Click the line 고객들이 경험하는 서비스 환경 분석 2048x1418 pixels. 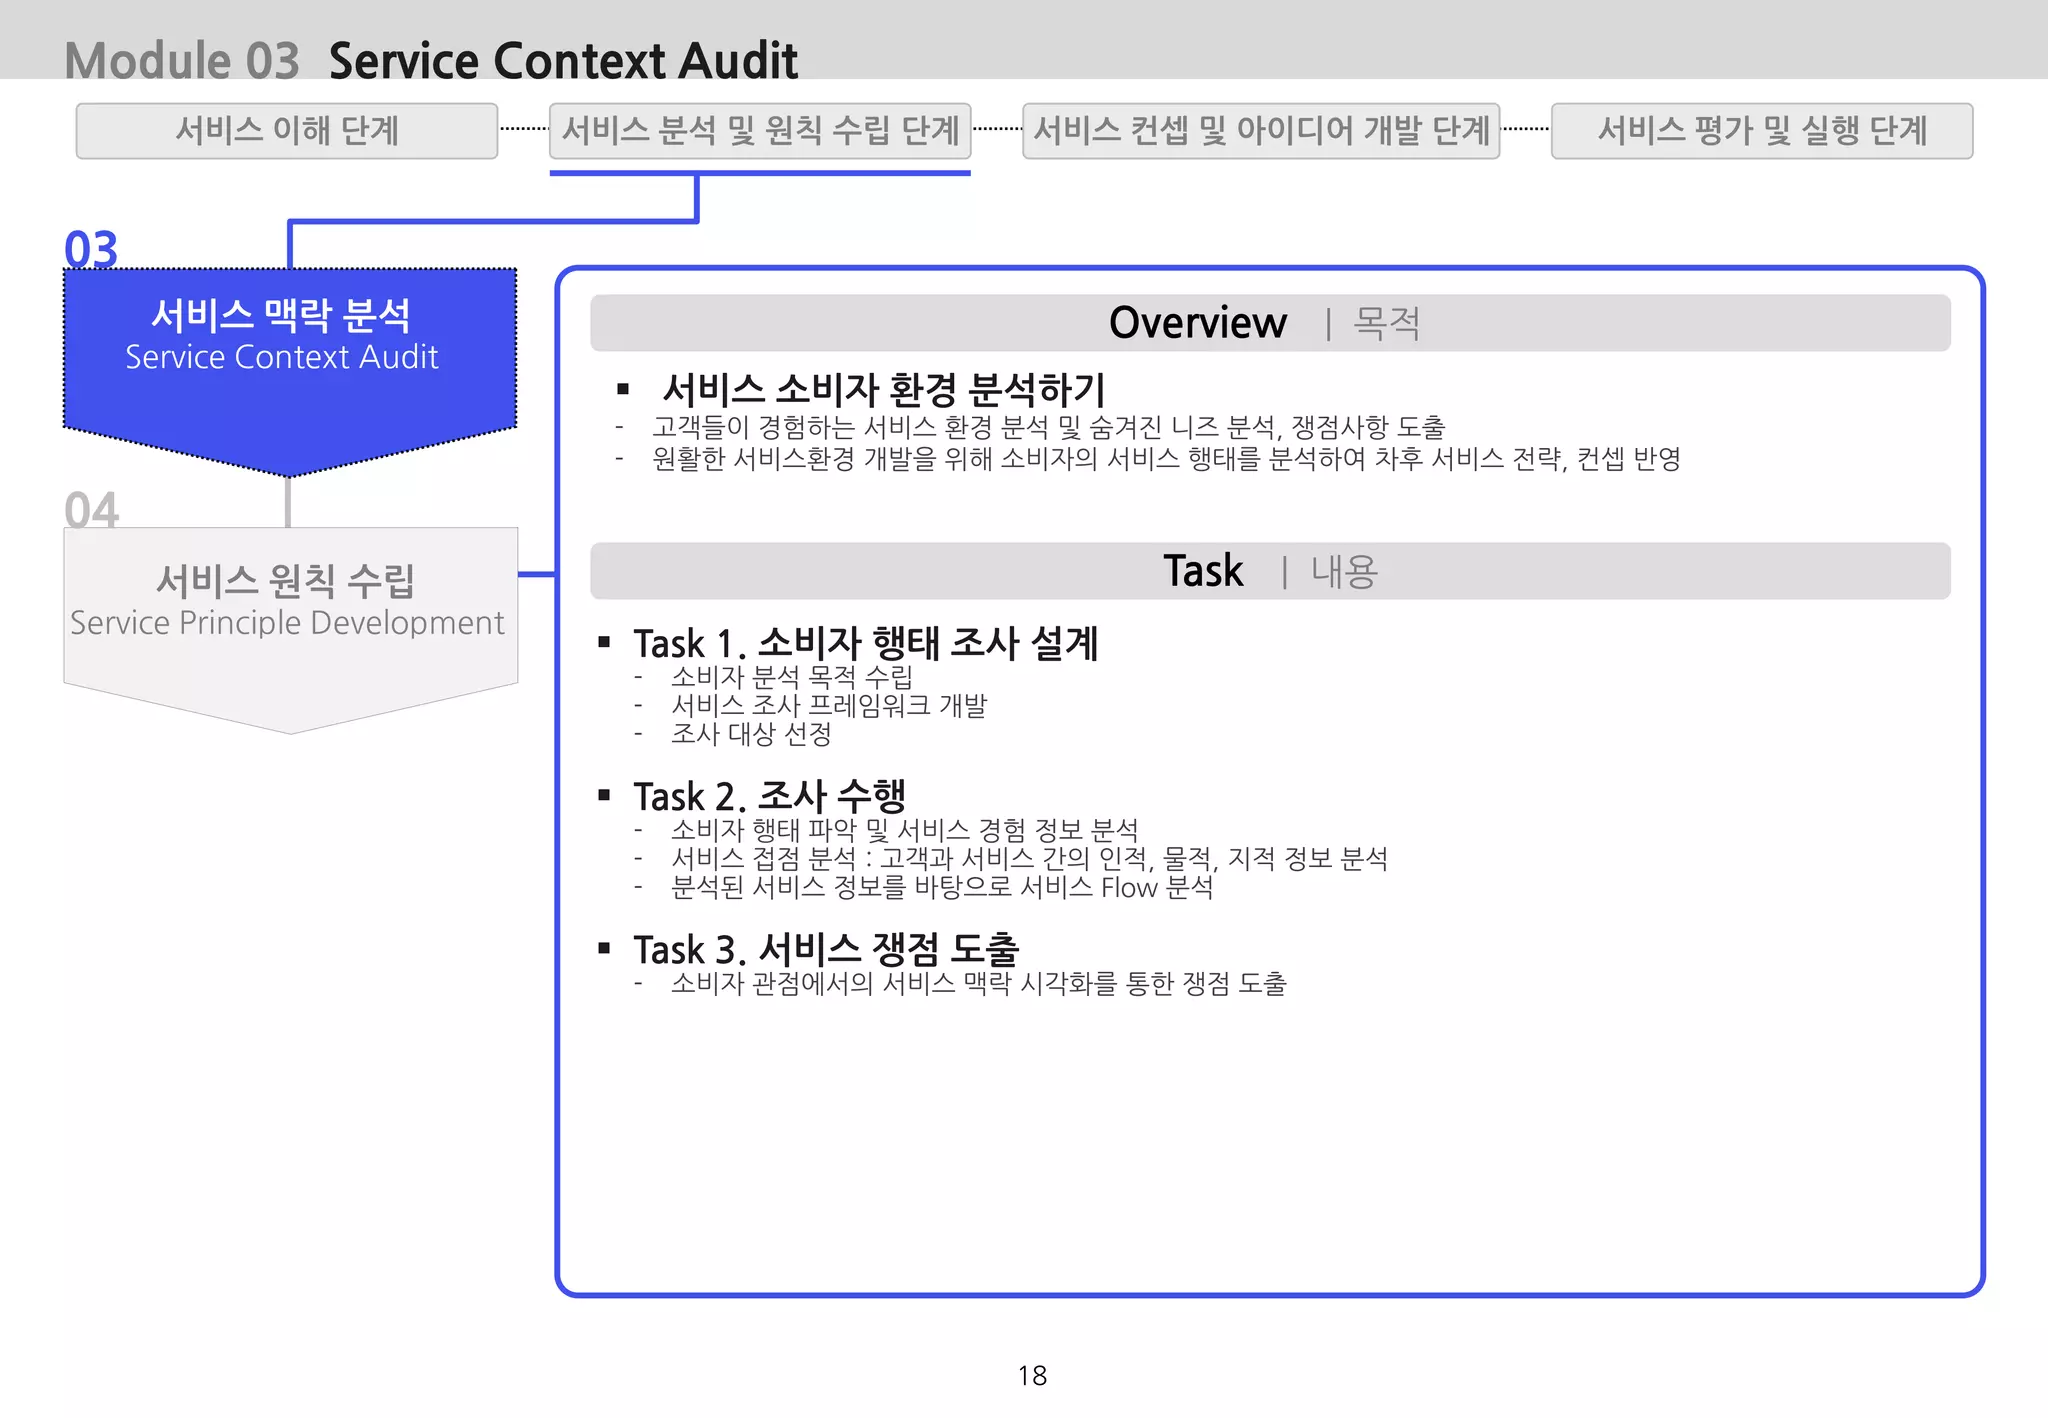click(x=1049, y=428)
